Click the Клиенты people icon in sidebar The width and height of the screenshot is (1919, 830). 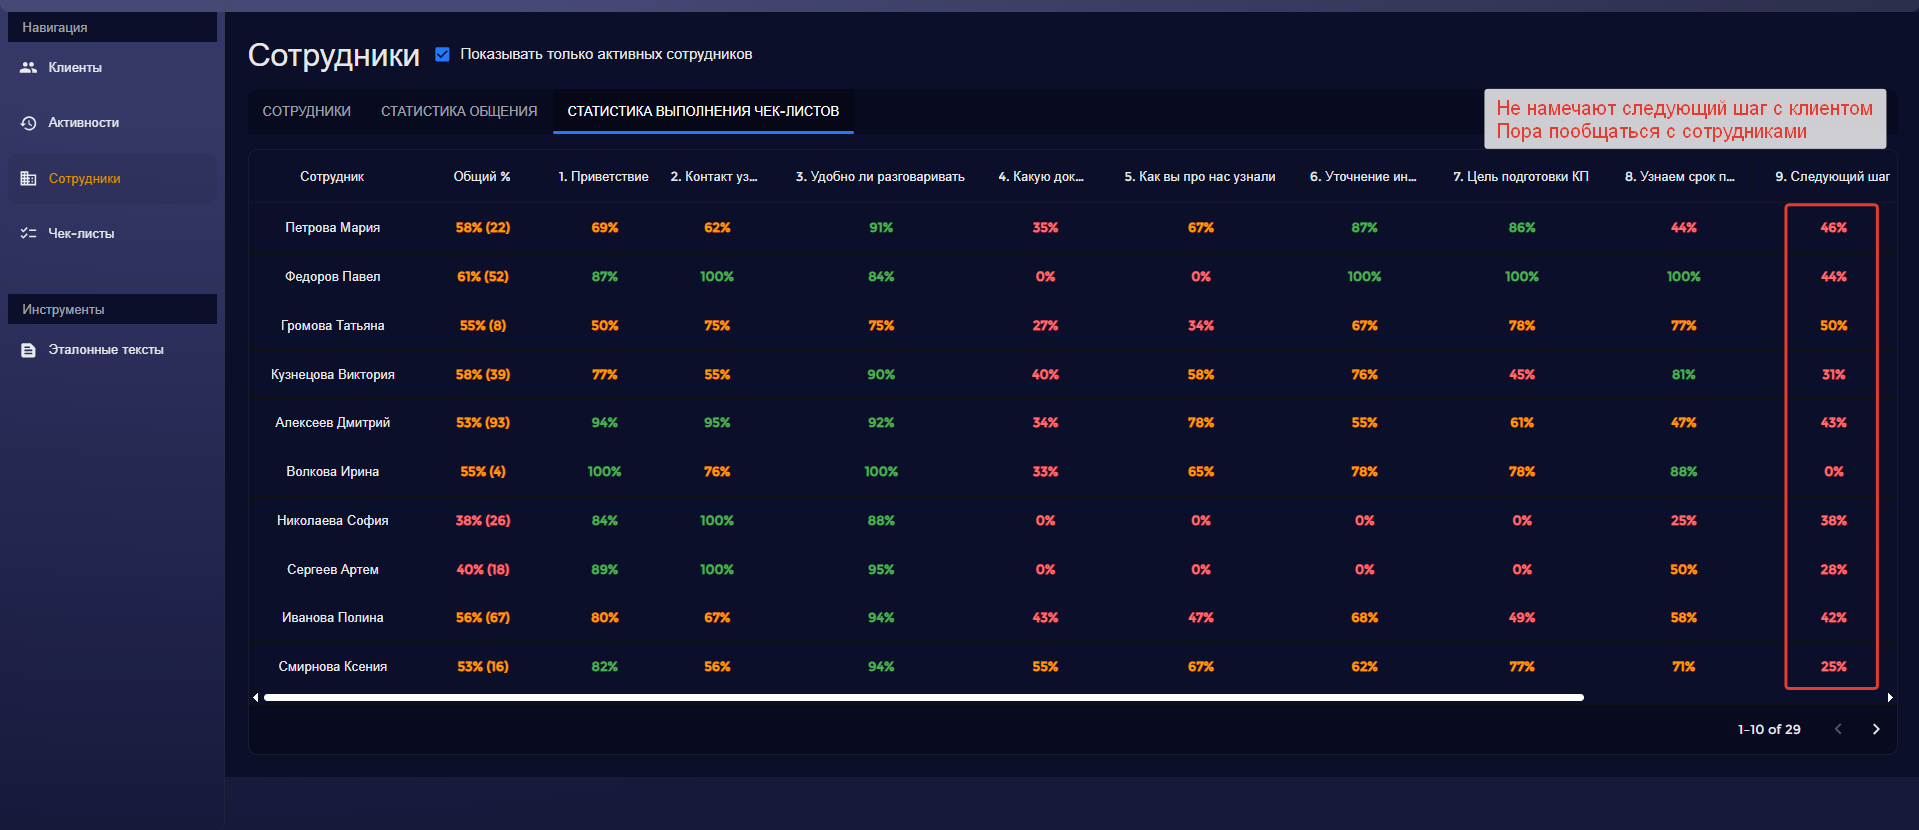pos(28,67)
